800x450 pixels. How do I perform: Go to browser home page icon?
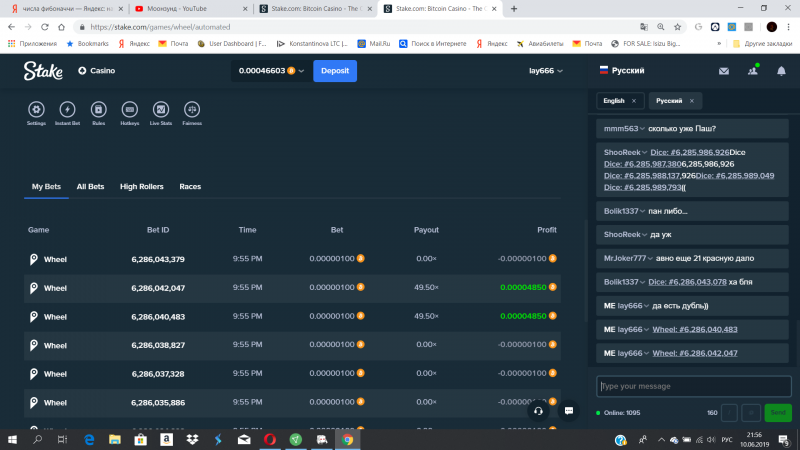(61, 27)
